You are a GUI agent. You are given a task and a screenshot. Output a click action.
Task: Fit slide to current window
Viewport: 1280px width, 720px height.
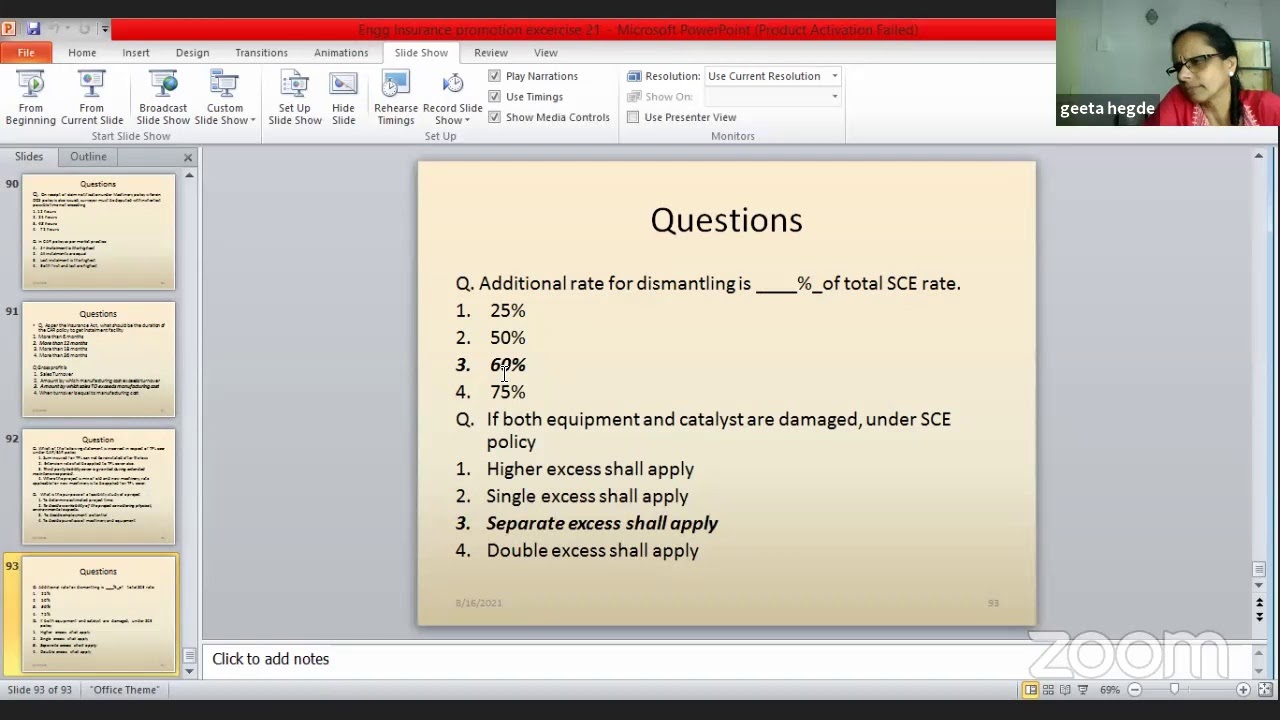tap(1265, 689)
